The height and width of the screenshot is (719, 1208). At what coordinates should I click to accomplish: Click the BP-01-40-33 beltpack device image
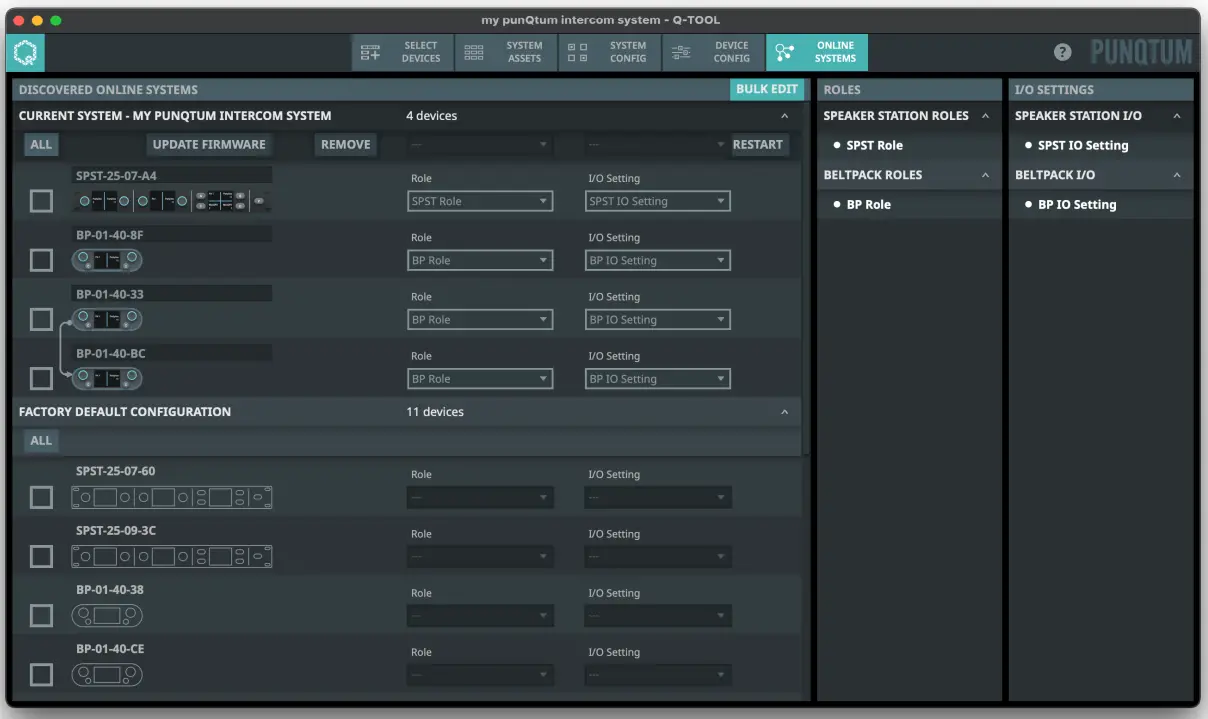tap(107, 319)
